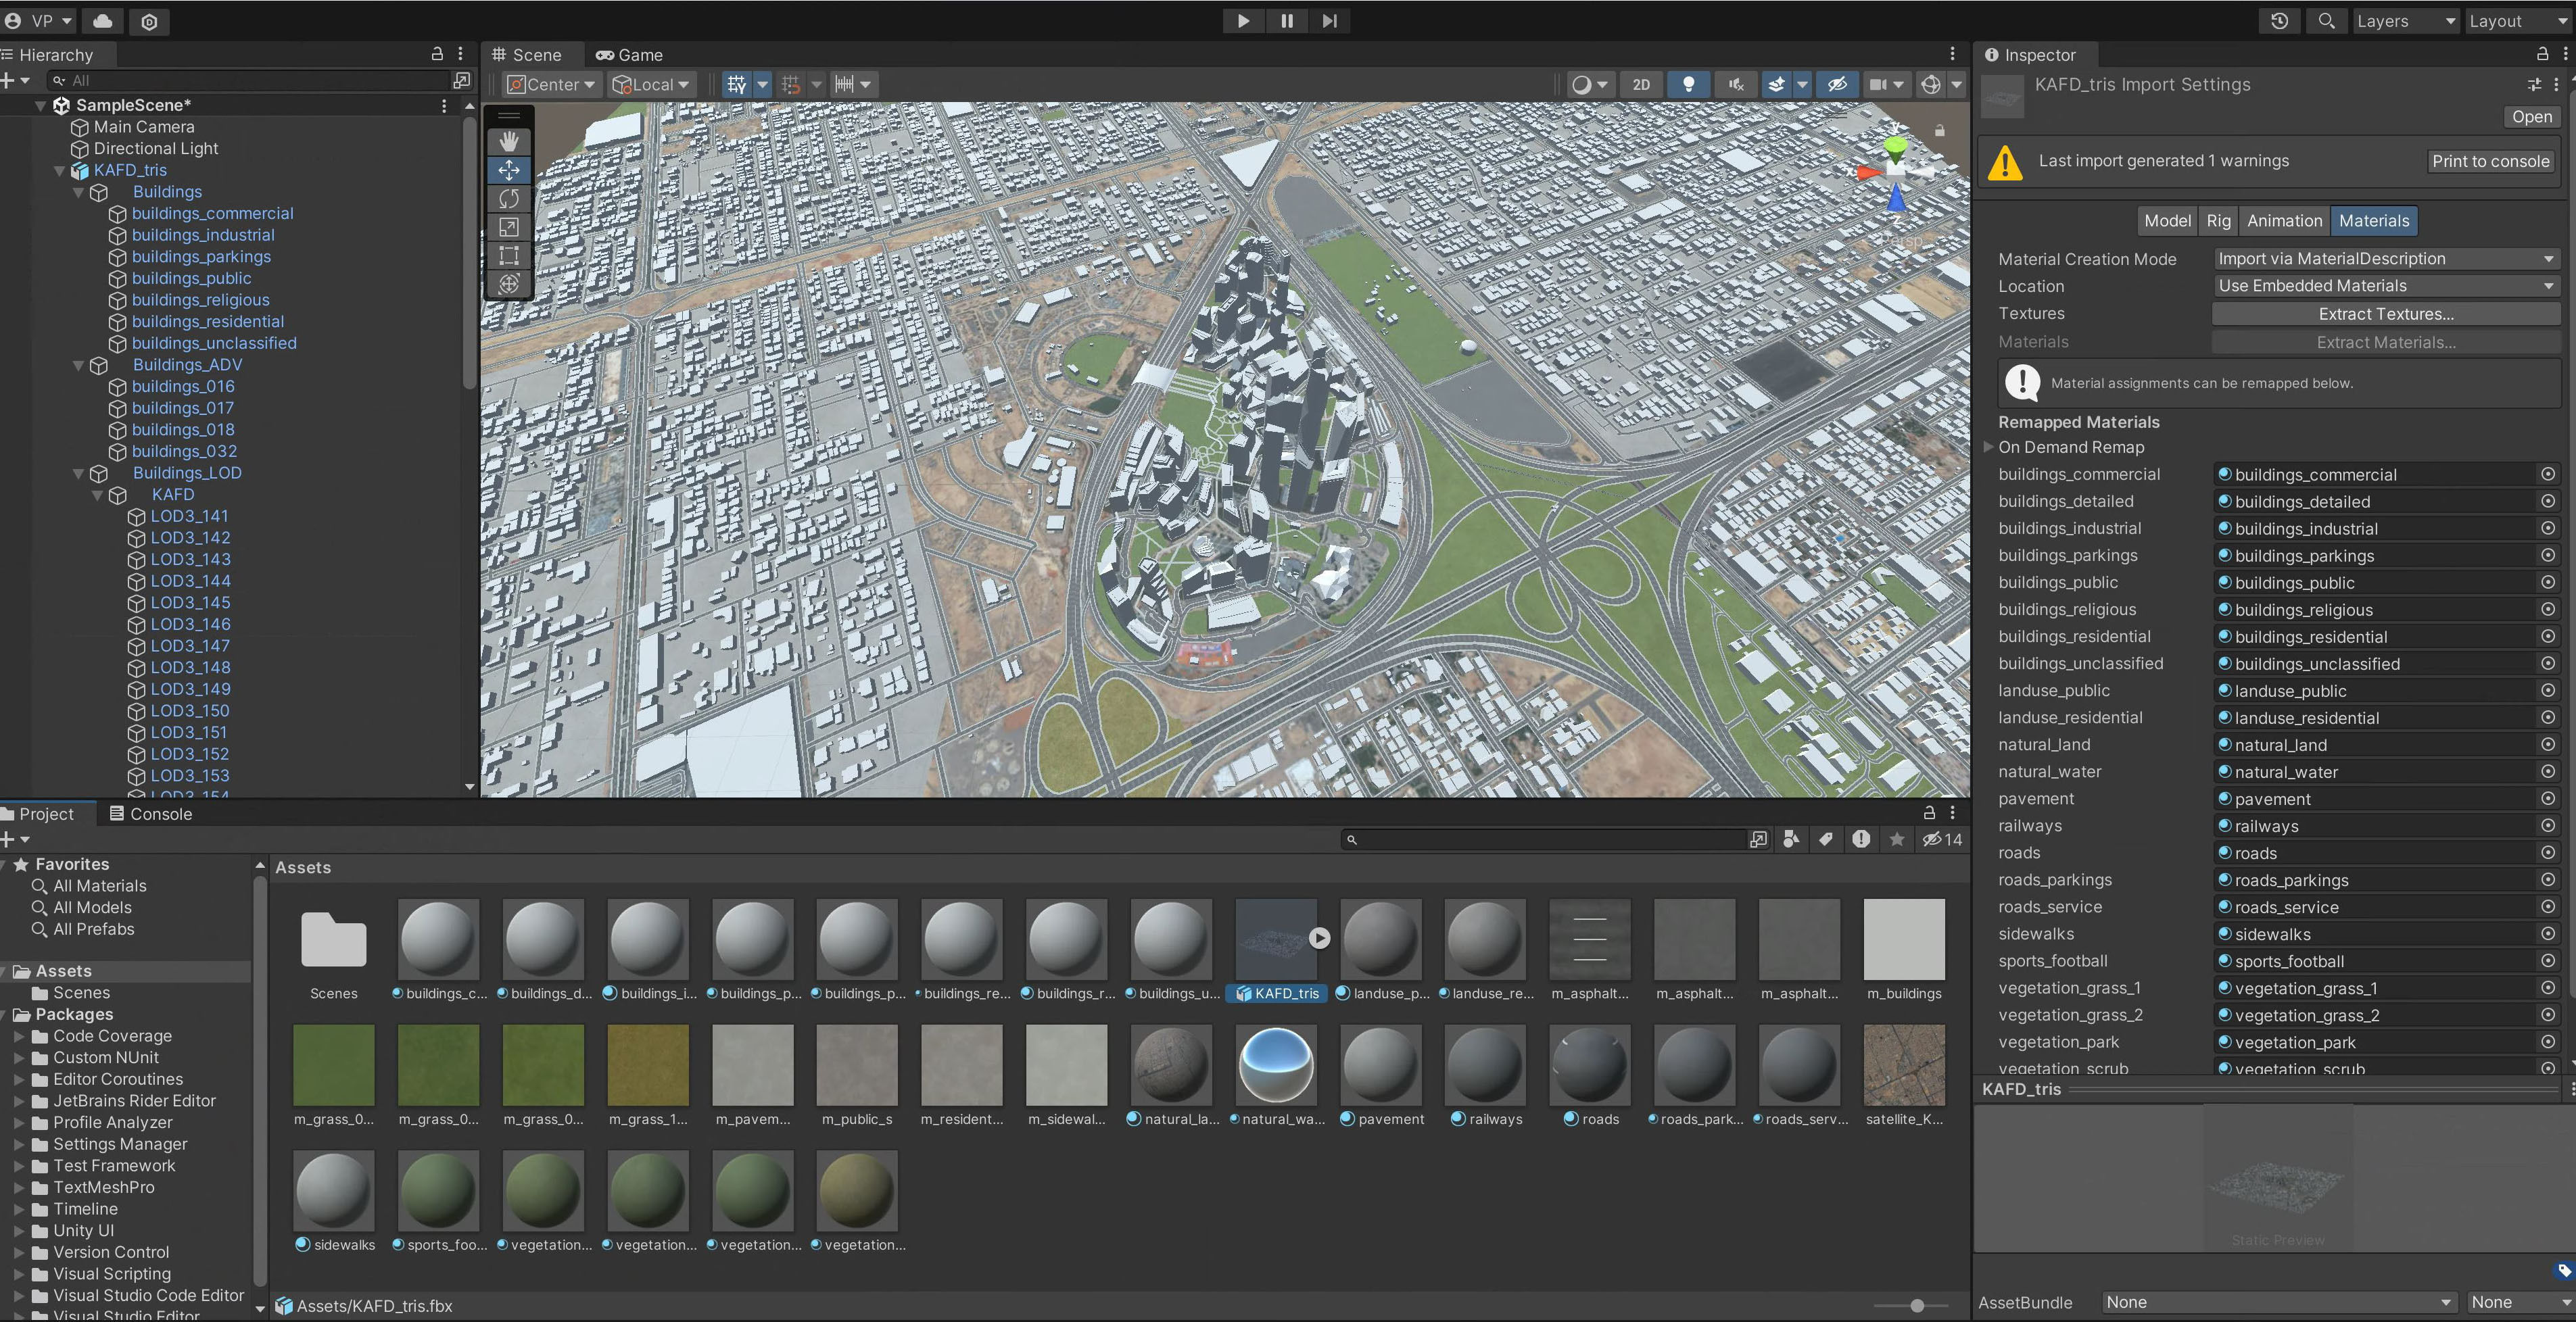
Task: Open the Model import tab
Action: pos(2167,221)
